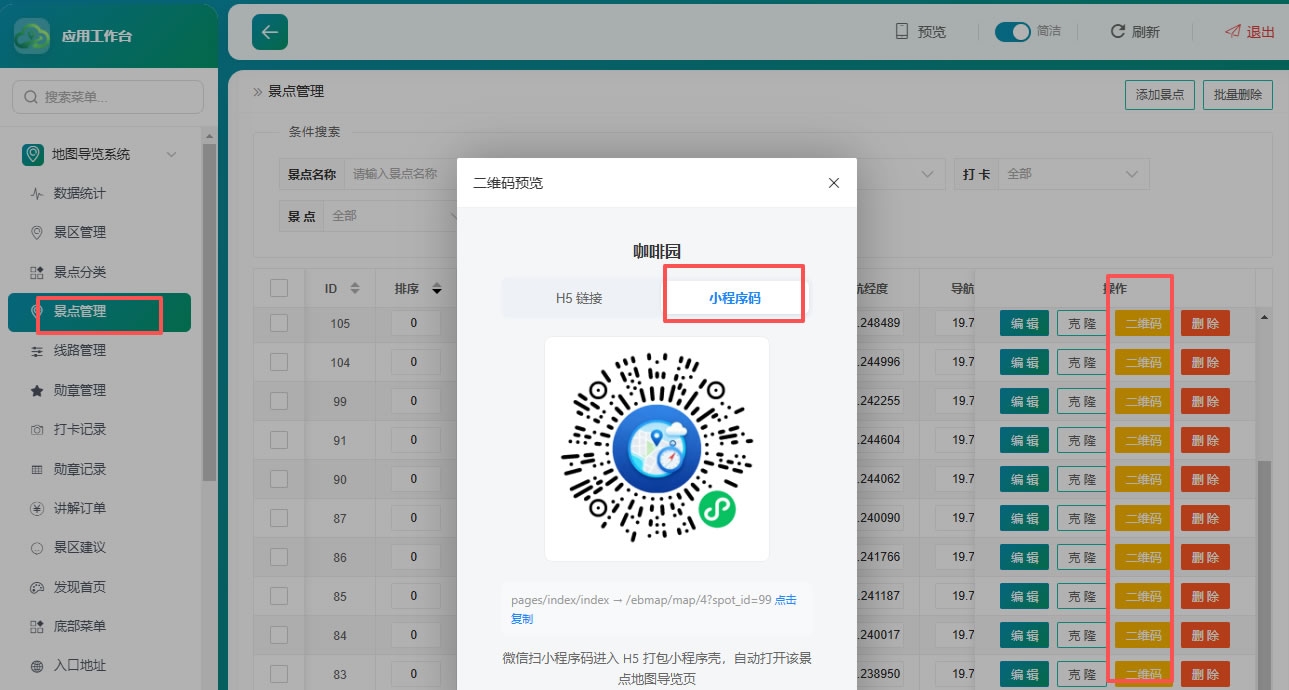Click 删除 for the ID 91 row
Viewport: 1289px width, 690px height.
click(1205, 440)
